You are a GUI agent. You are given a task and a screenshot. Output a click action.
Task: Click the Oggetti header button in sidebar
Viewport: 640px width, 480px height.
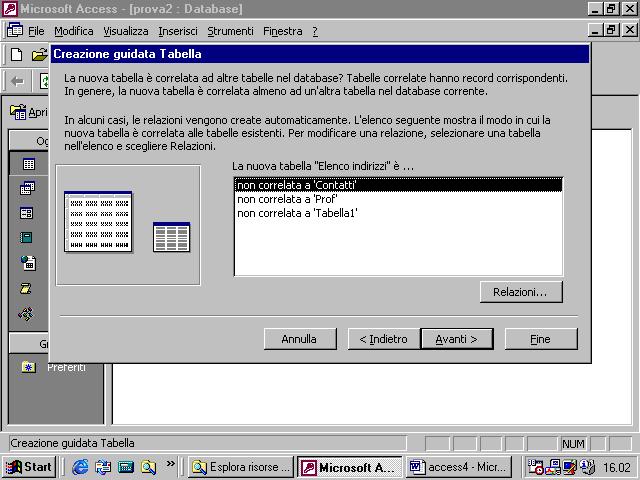[x=29, y=141]
